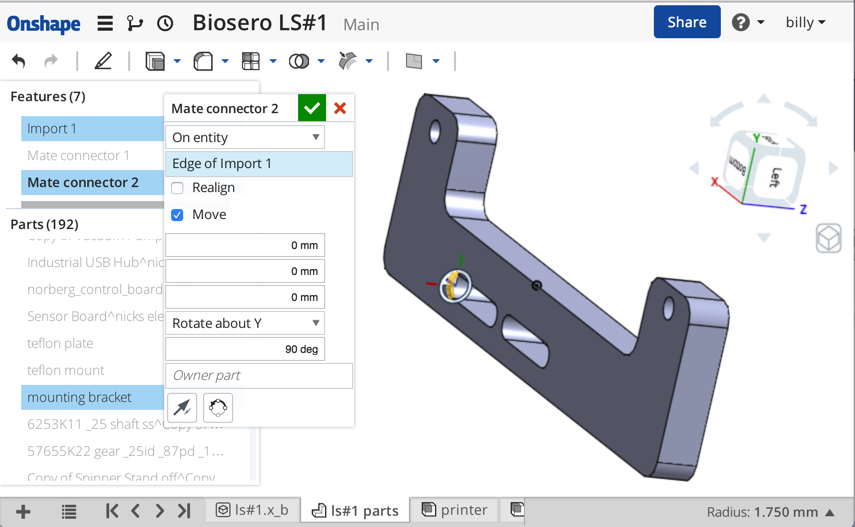Select 6253K11 _25 shaft part

pyautogui.click(x=125, y=424)
